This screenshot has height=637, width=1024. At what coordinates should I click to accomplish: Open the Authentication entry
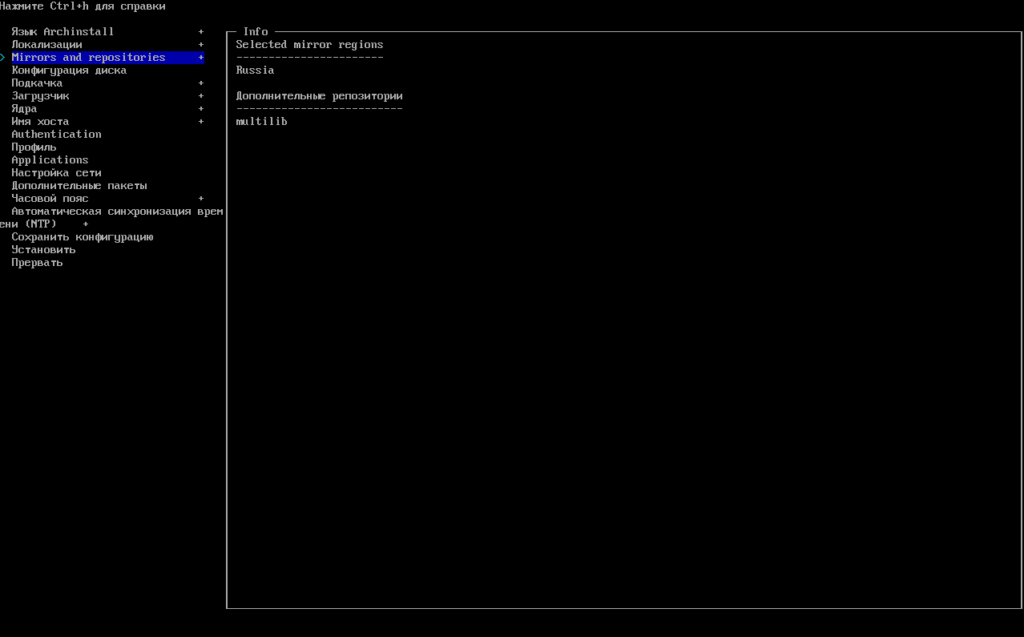56,134
